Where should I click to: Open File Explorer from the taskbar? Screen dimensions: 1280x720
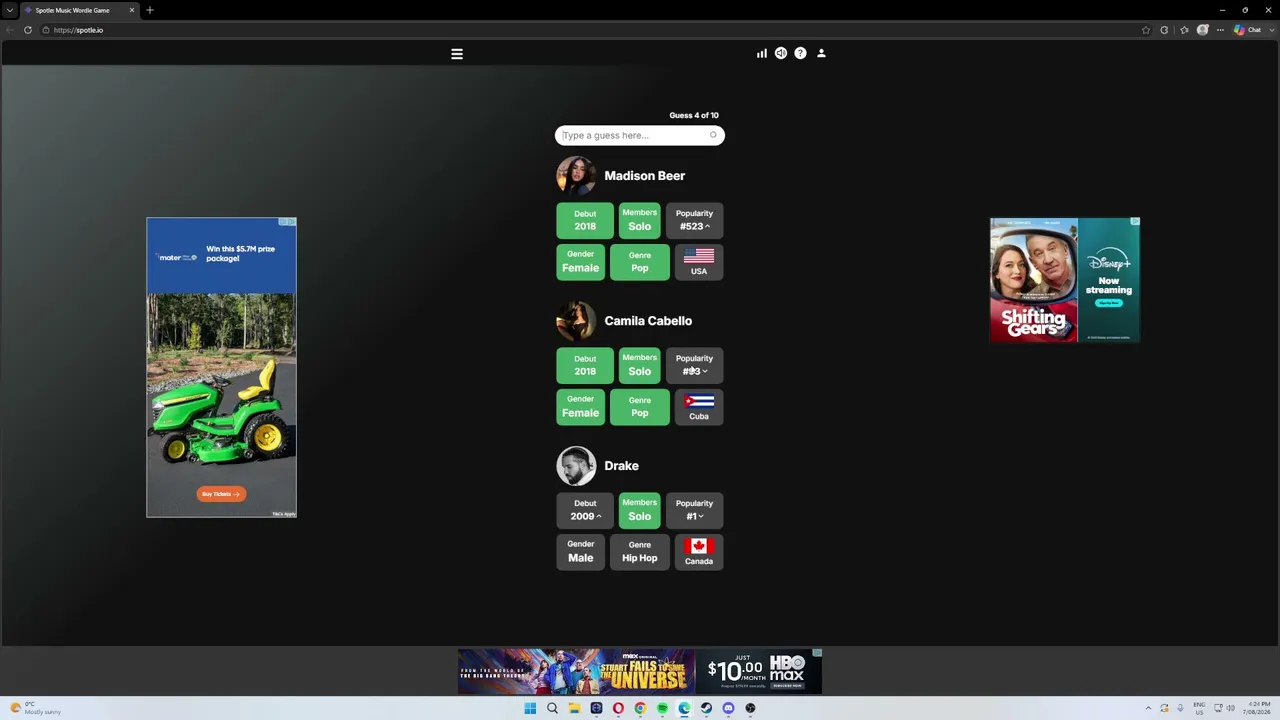click(x=574, y=709)
